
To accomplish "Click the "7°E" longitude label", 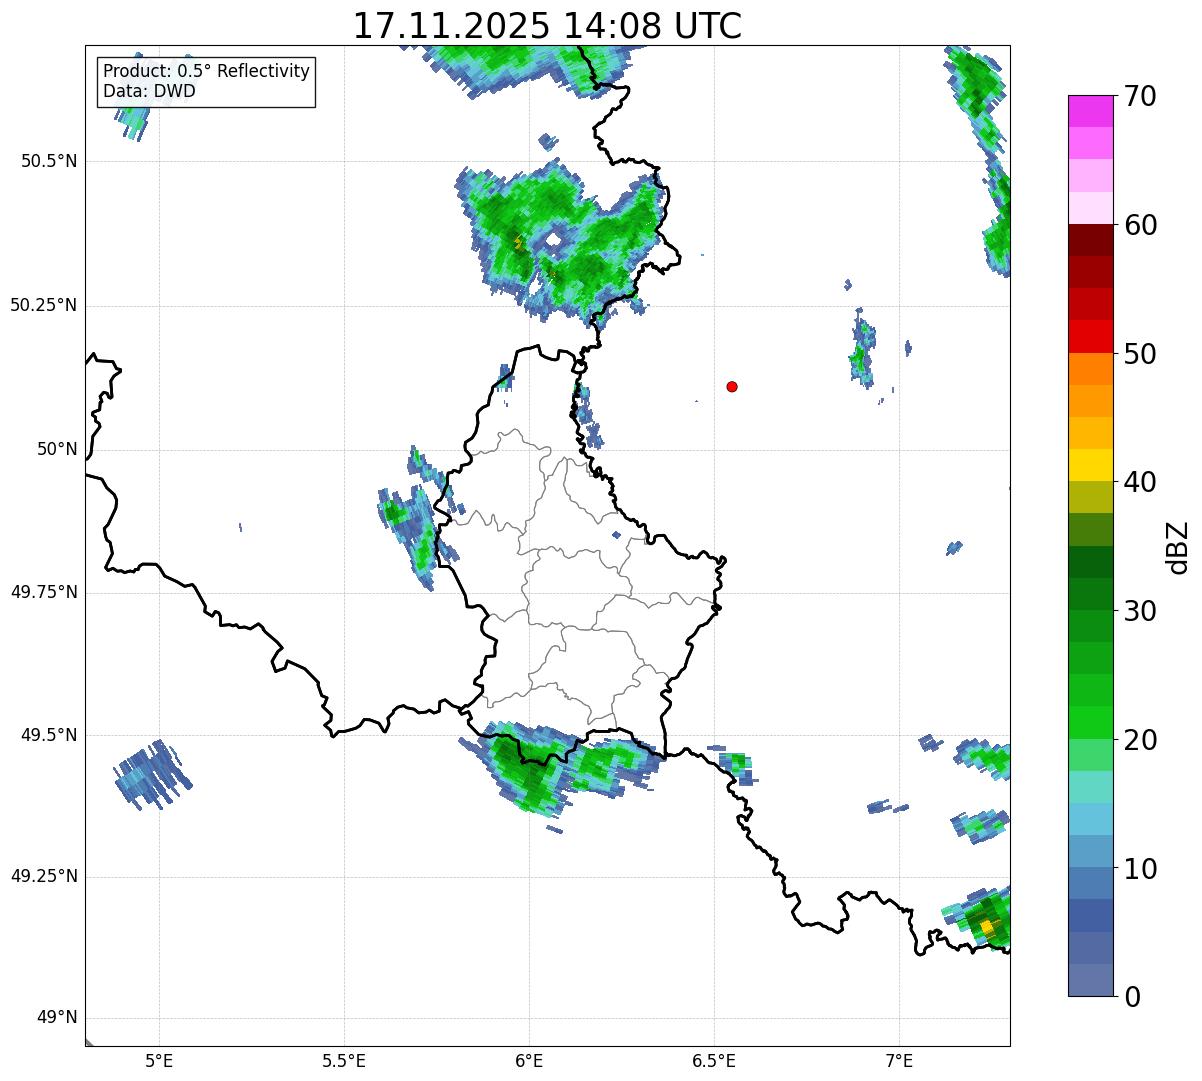I will pyautogui.click(x=899, y=1060).
